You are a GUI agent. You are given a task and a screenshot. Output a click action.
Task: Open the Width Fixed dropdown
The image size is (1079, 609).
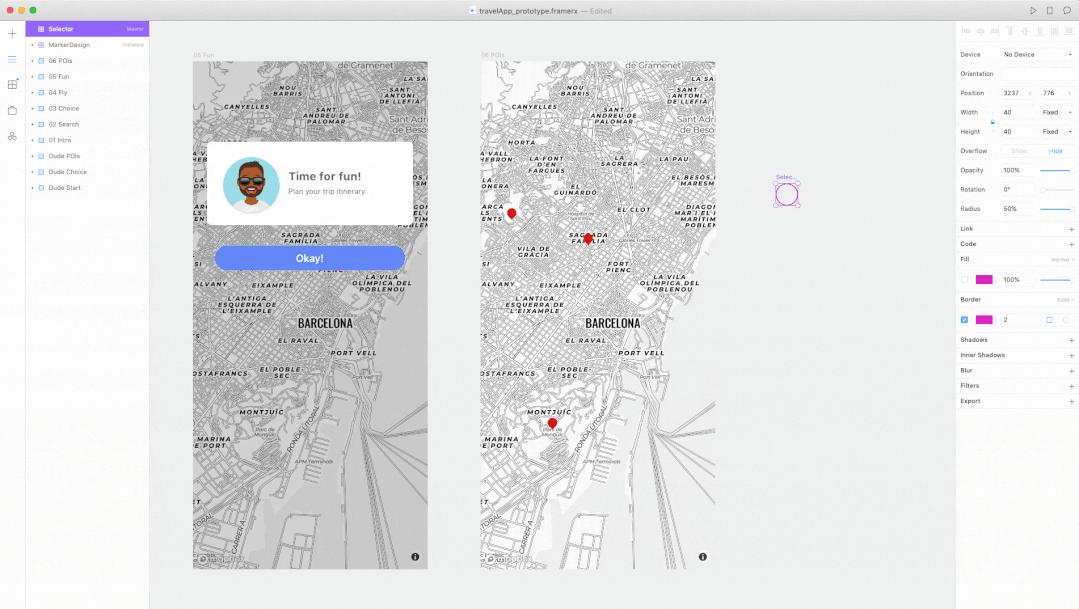1052,112
